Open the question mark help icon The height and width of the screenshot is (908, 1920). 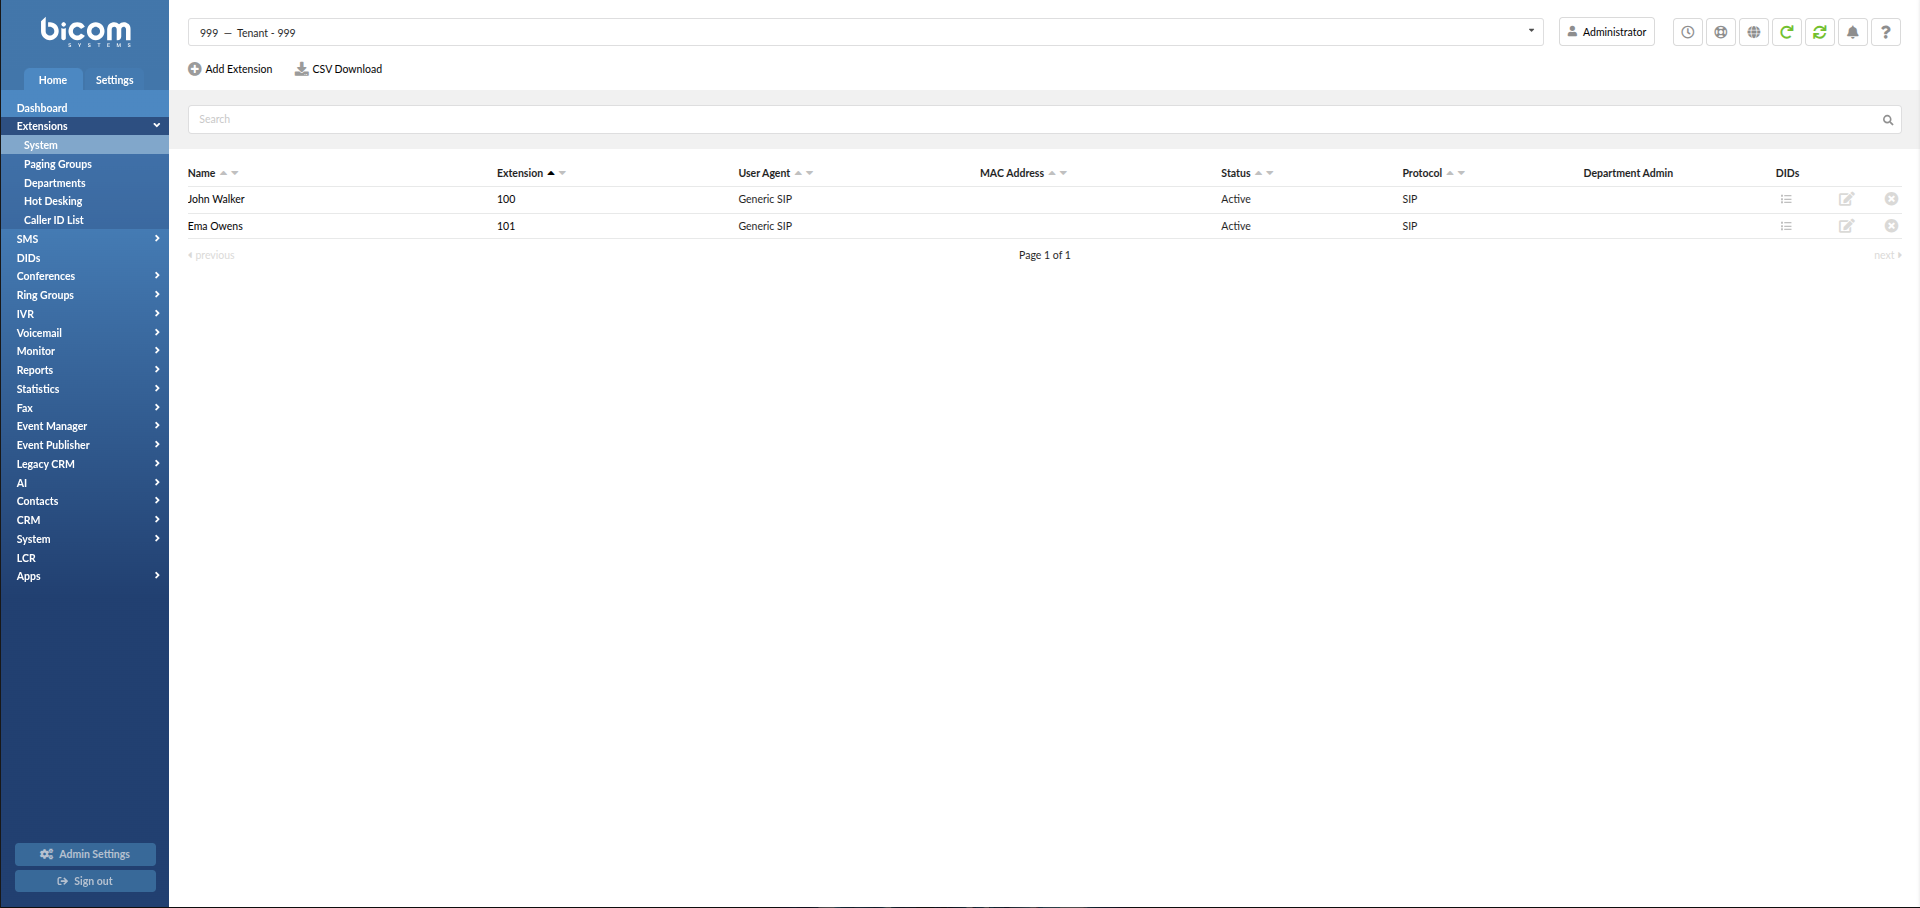pyautogui.click(x=1886, y=32)
